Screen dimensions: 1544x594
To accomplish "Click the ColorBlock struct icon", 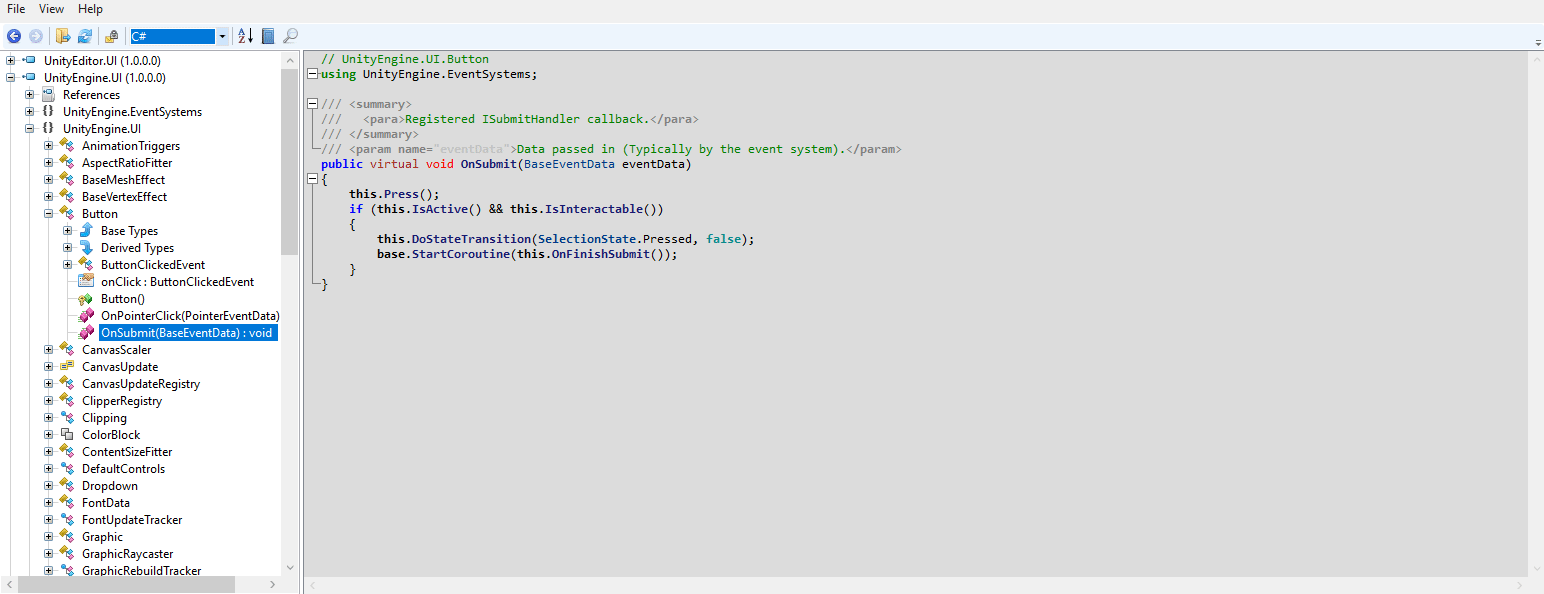I will pos(67,435).
